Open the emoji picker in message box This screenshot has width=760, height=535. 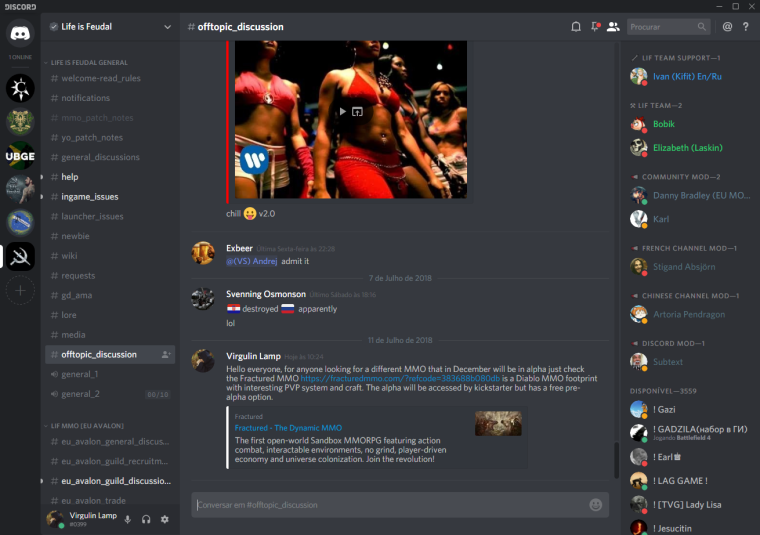tap(596, 504)
